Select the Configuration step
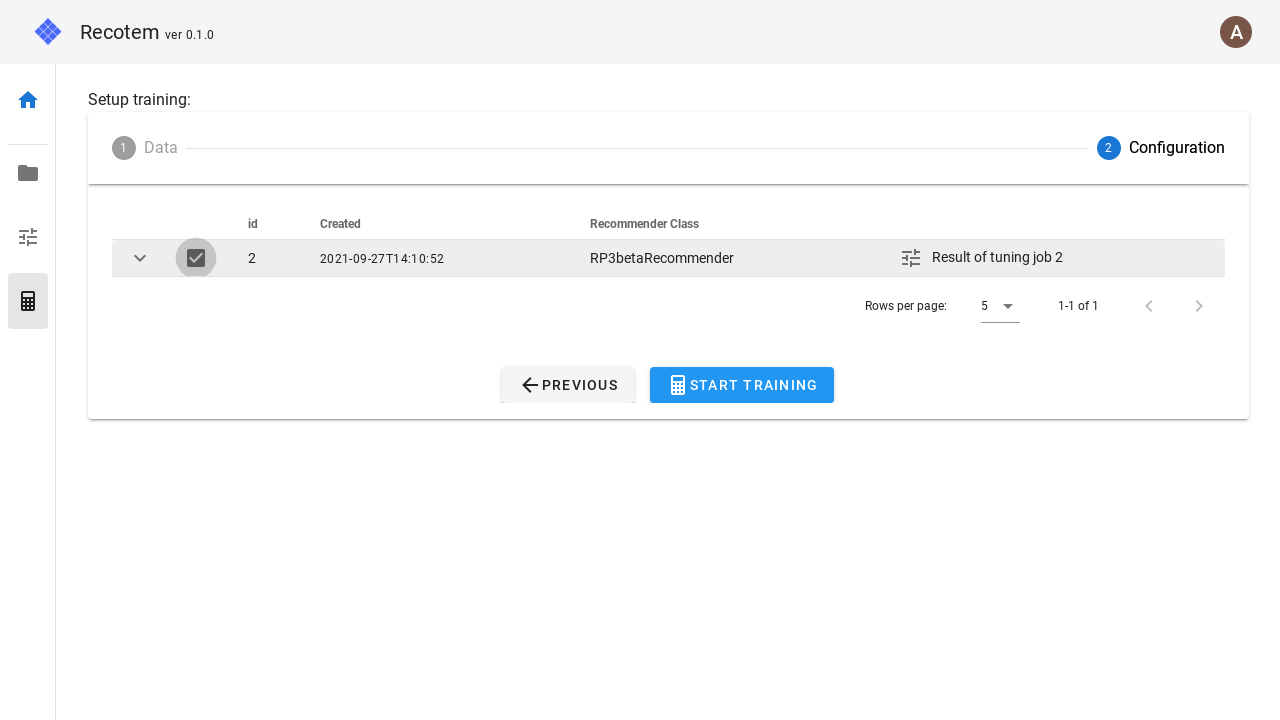 pyautogui.click(x=1160, y=148)
